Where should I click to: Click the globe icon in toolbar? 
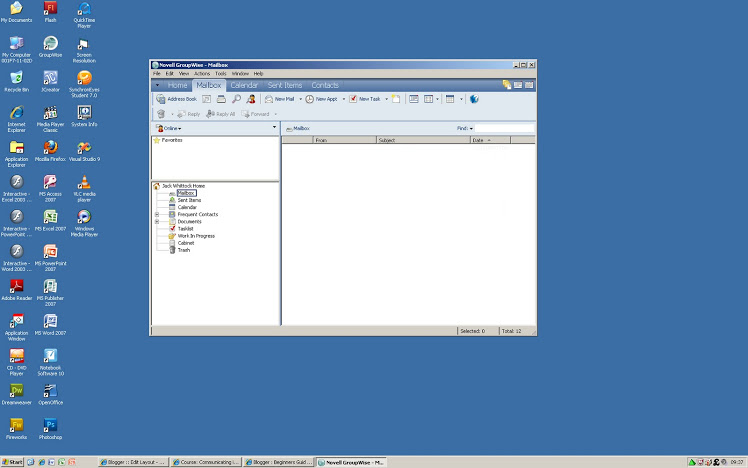pyautogui.click(x=474, y=99)
